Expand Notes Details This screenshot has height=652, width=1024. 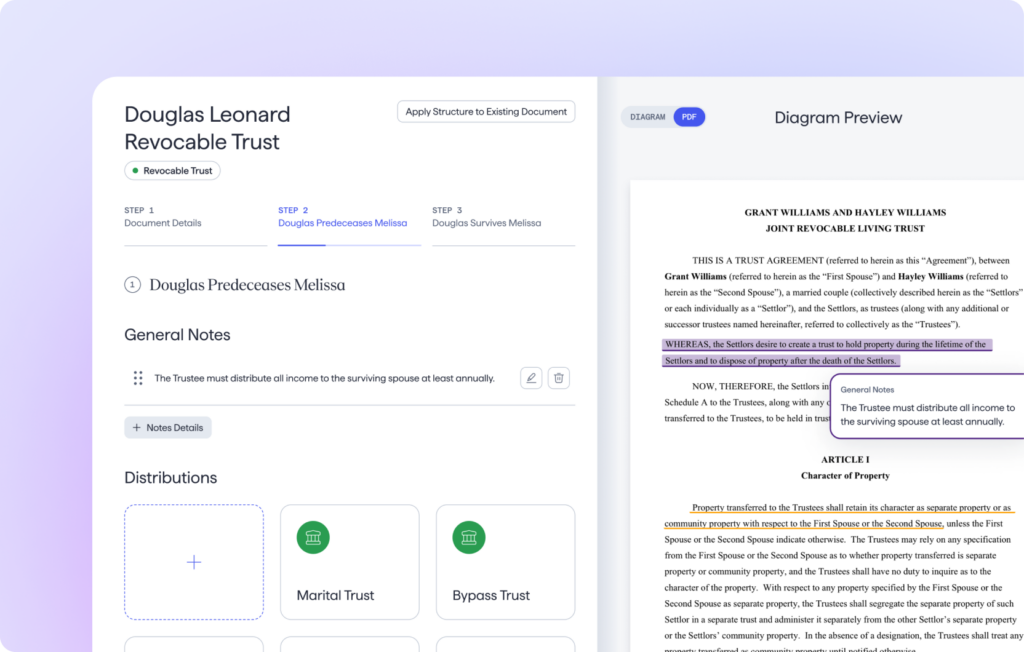coord(168,428)
